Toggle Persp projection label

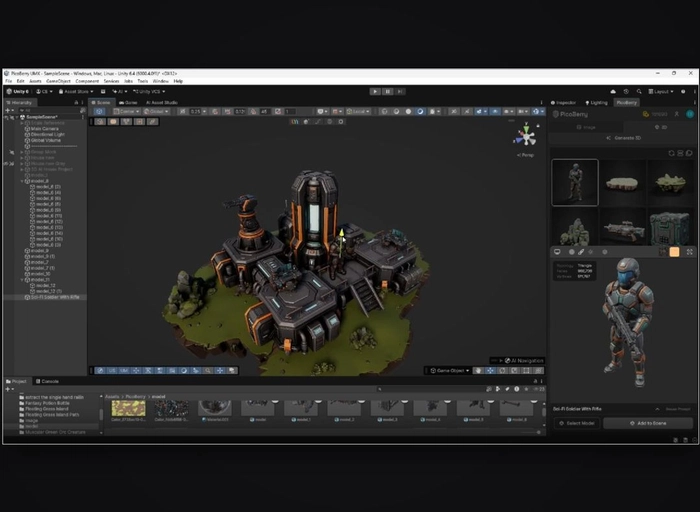click(525, 155)
